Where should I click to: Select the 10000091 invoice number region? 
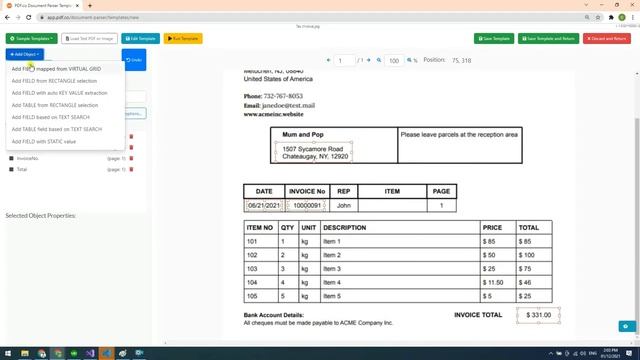[307, 206]
